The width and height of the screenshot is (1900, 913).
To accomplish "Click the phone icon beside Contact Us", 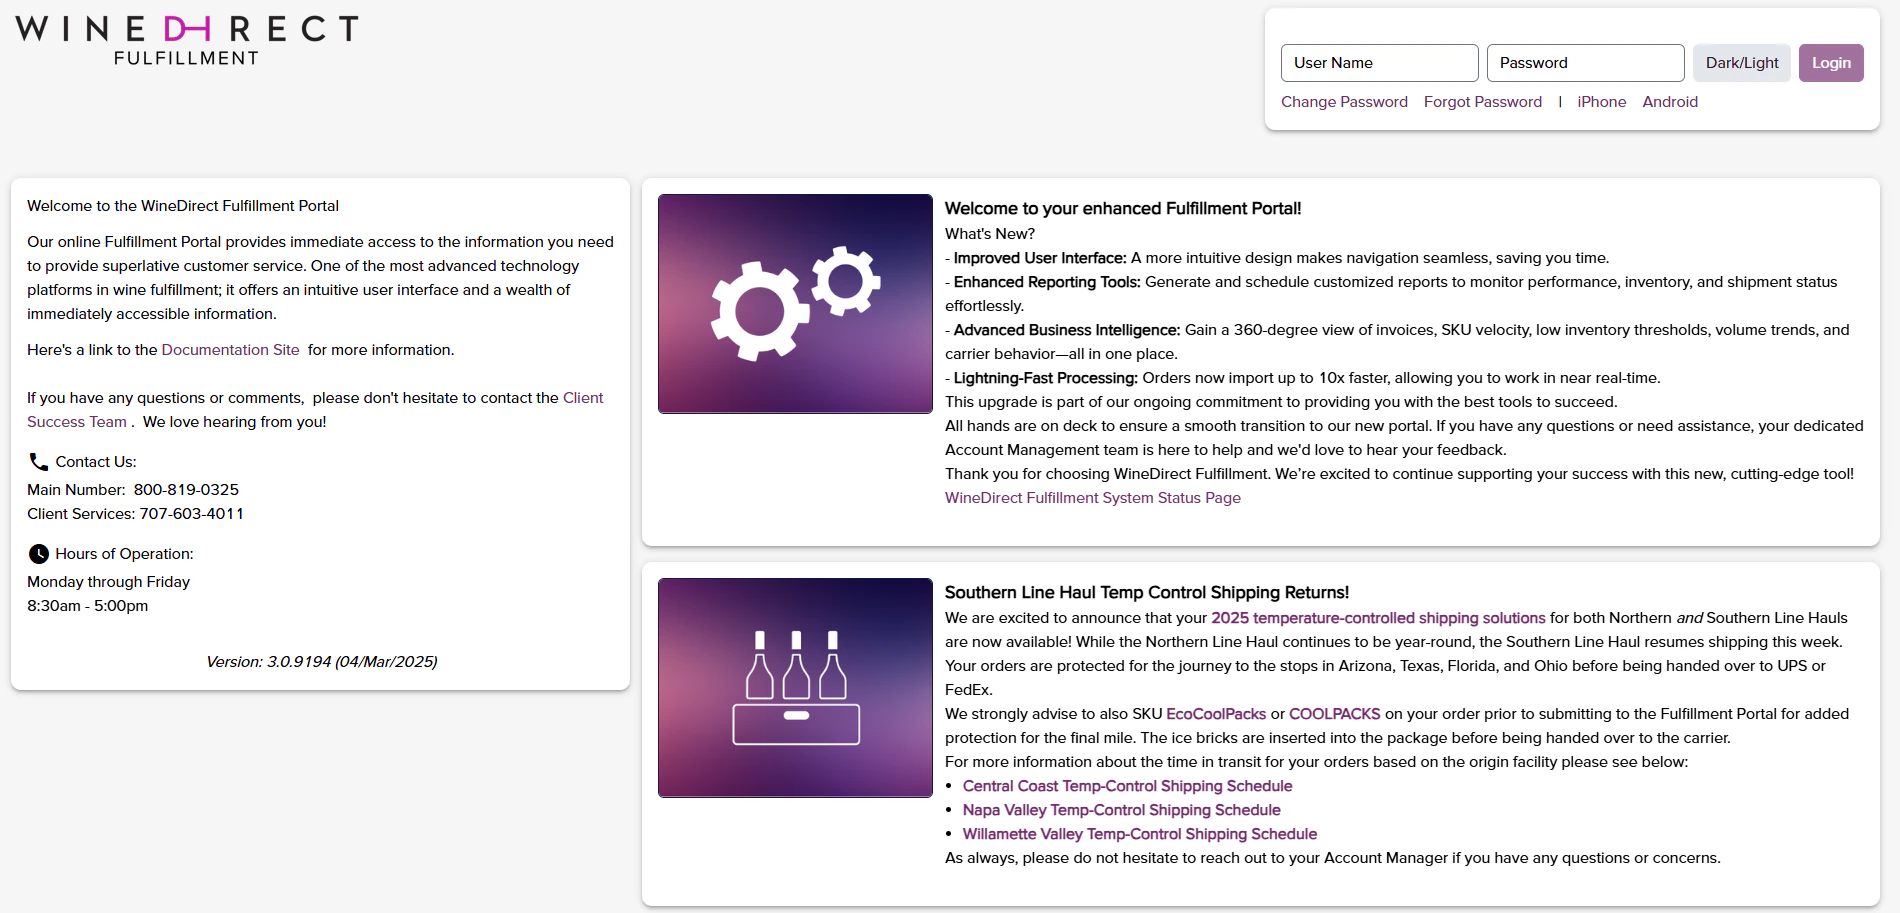I will pyautogui.click(x=38, y=461).
